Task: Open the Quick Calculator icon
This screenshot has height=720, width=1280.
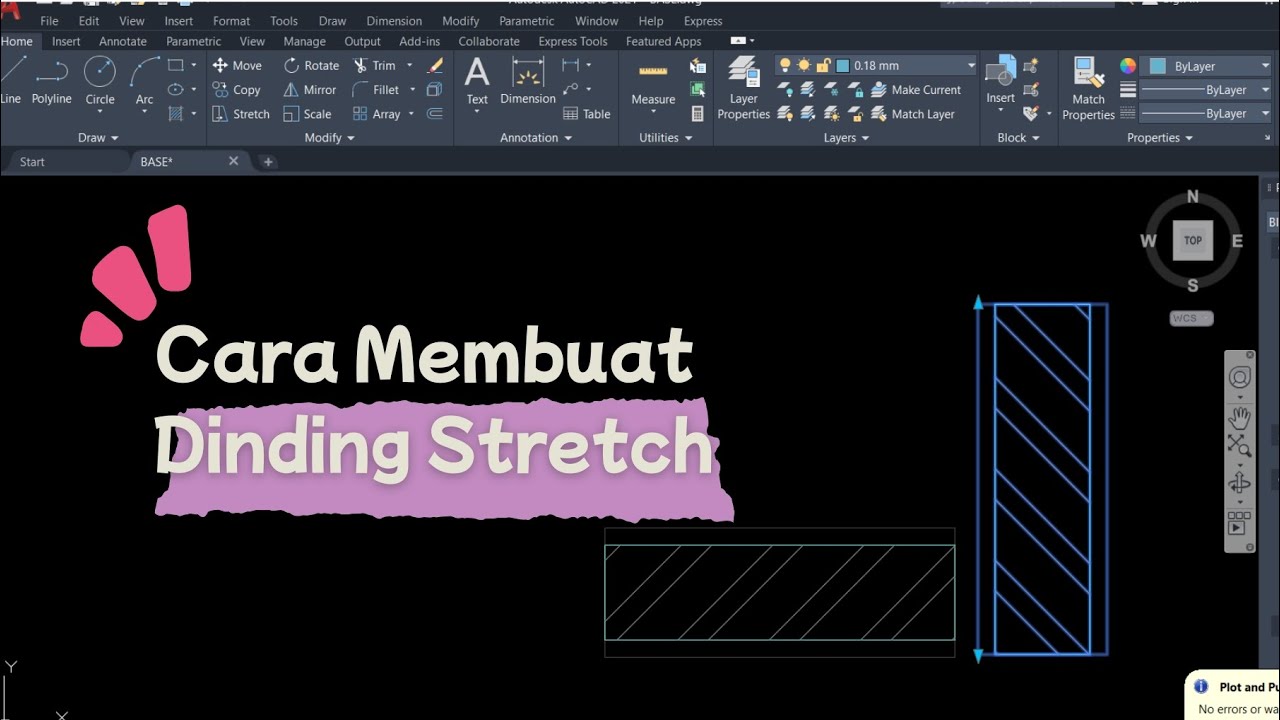Action: (x=698, y=114)
